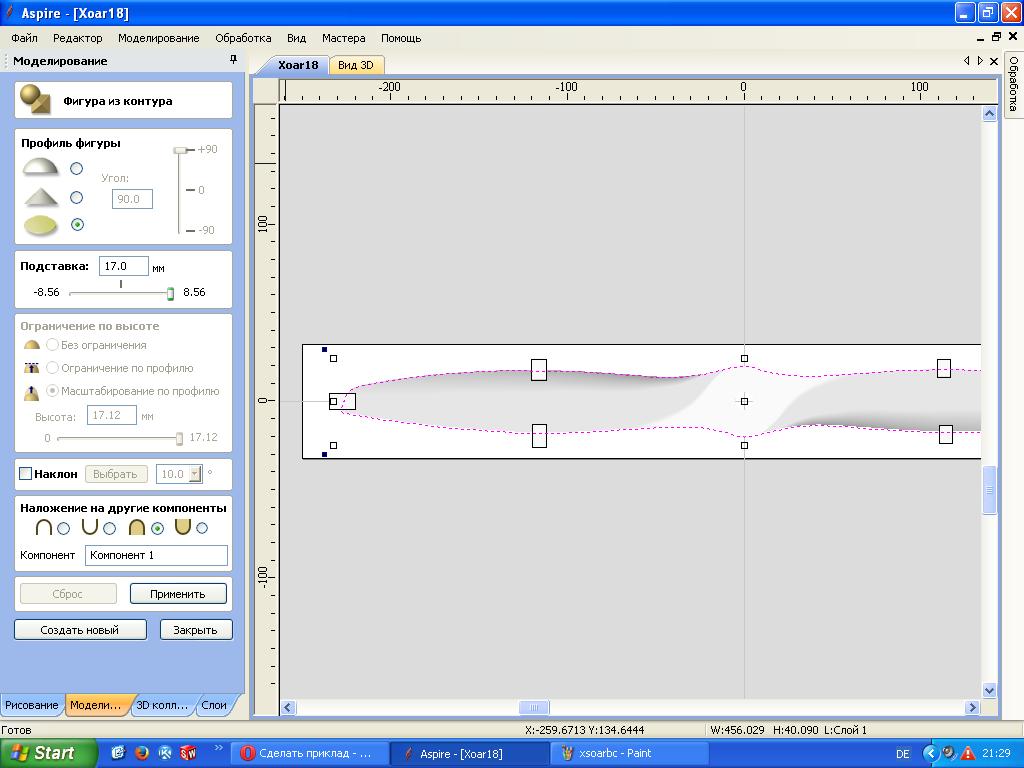Click the Фигура из контура tool icon
Image resolution: width=1024 pixels, height=768 pixels.
(36, 99)
